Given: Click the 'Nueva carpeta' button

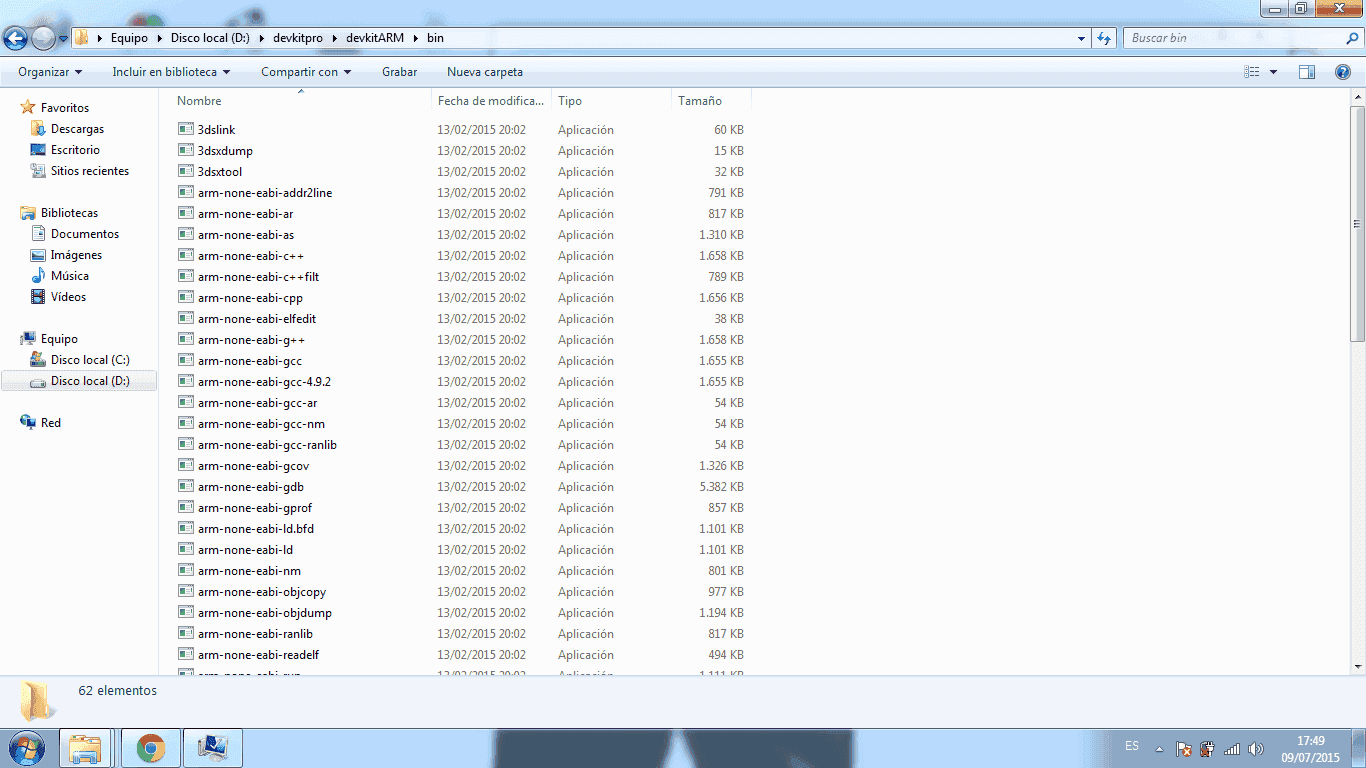Looking at the screenshot, I should click(485, 72).
